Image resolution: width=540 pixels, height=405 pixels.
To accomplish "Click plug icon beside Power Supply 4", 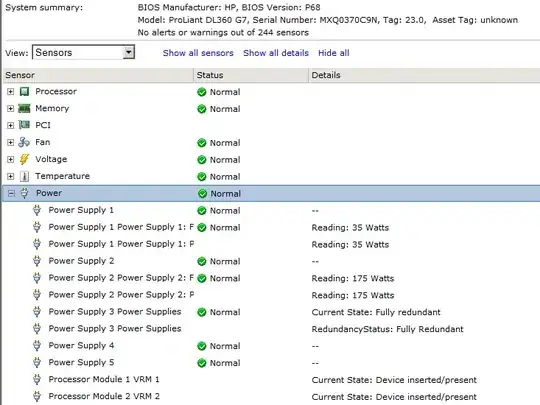I will click(x=37, y=345).
